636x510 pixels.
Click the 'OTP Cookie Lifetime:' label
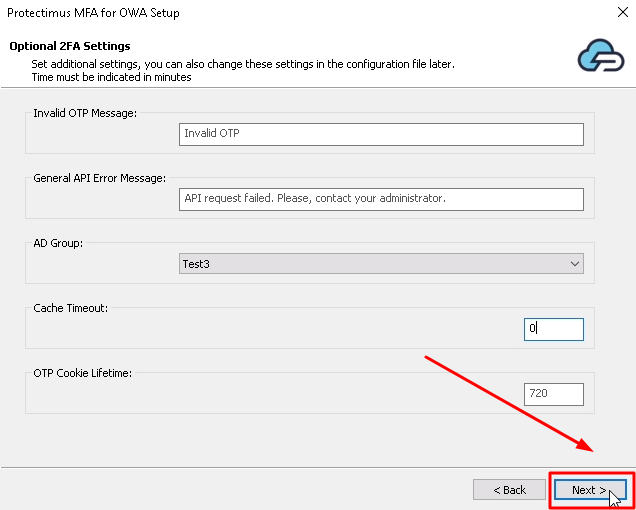(82, 373)
